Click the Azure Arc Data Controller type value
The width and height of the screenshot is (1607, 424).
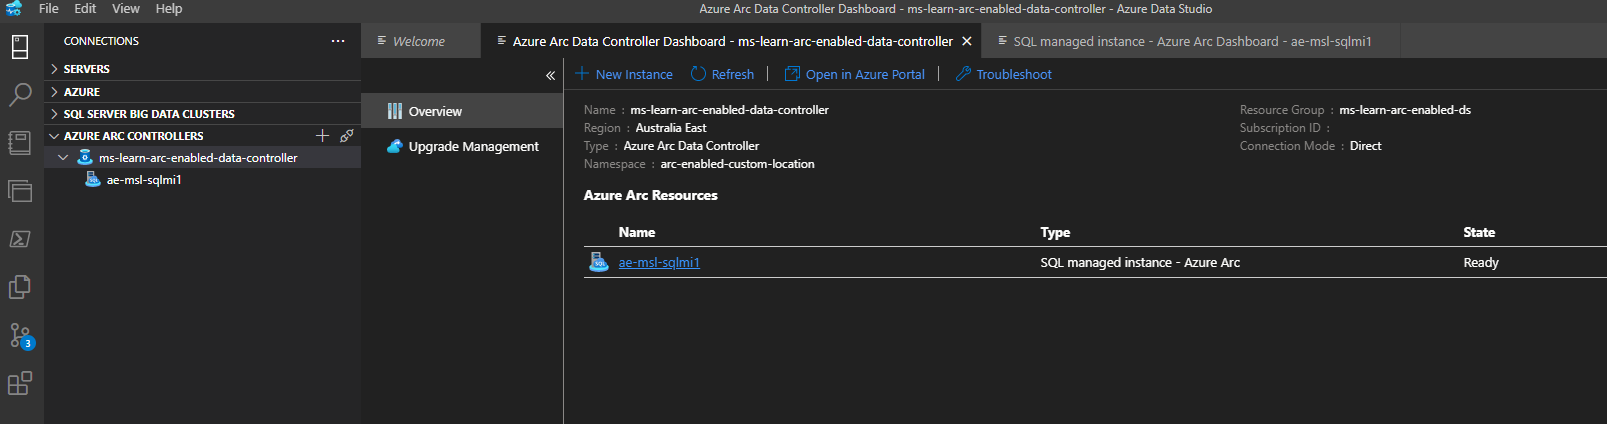[691, 146]
